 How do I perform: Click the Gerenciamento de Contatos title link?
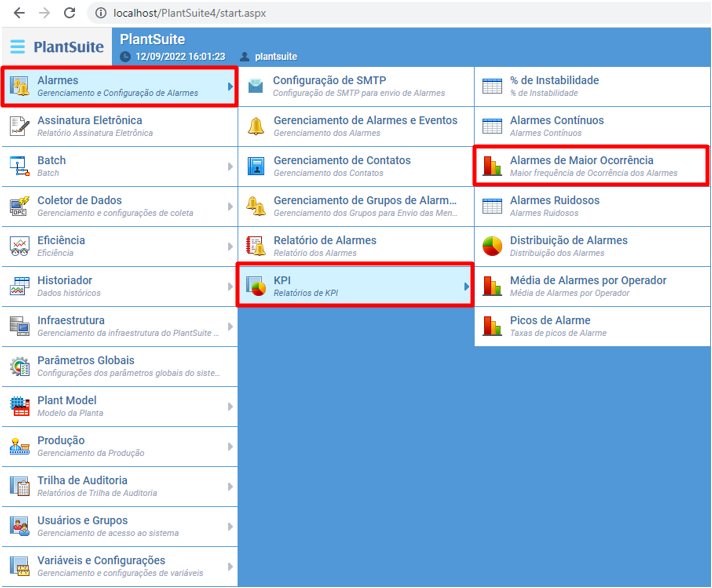coord(342,160)
